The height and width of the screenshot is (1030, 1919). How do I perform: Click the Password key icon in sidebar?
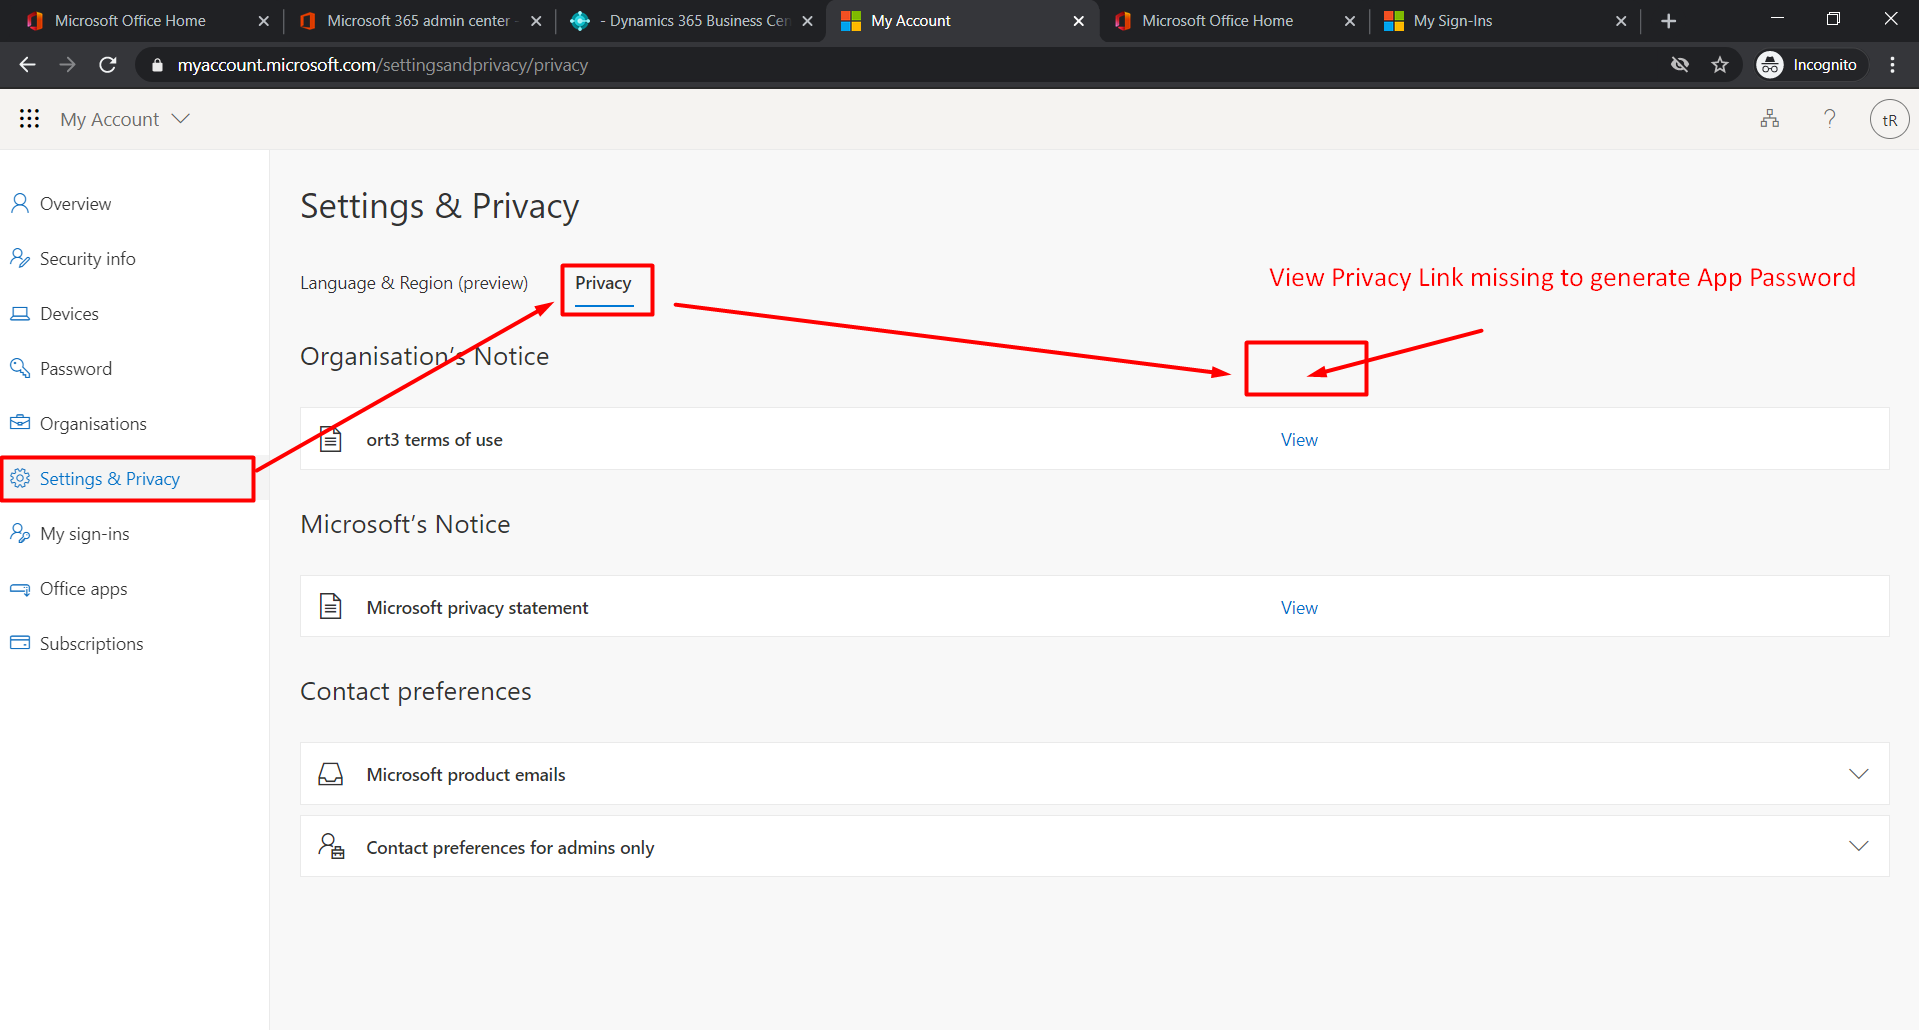[20, 368]
